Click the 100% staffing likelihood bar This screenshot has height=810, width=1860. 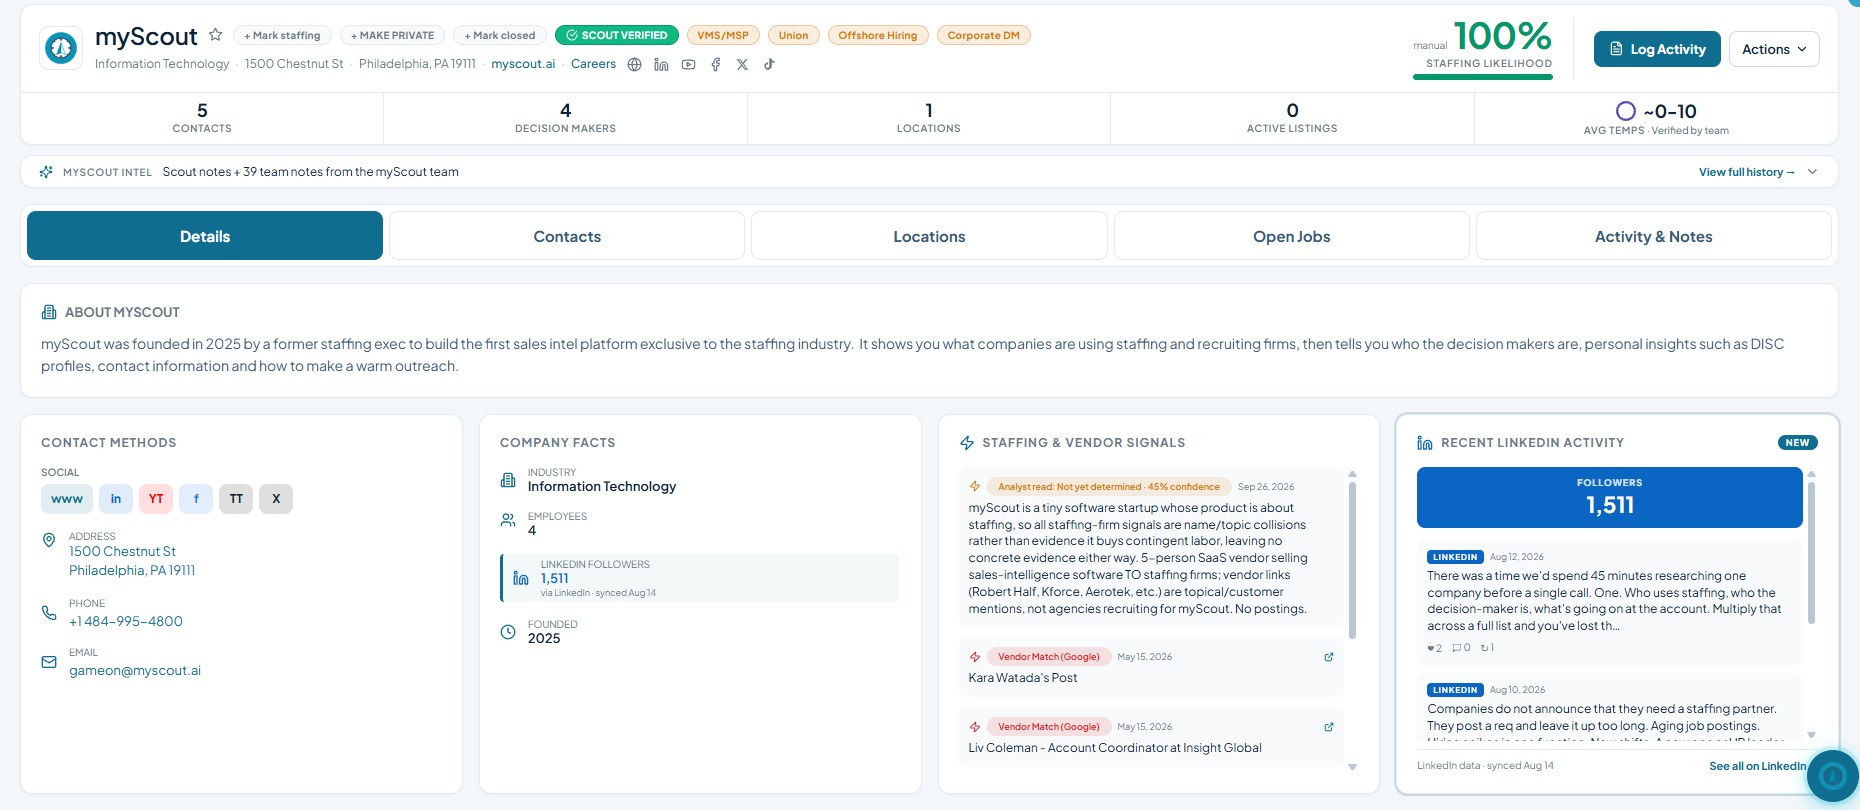click(1483, 77)
